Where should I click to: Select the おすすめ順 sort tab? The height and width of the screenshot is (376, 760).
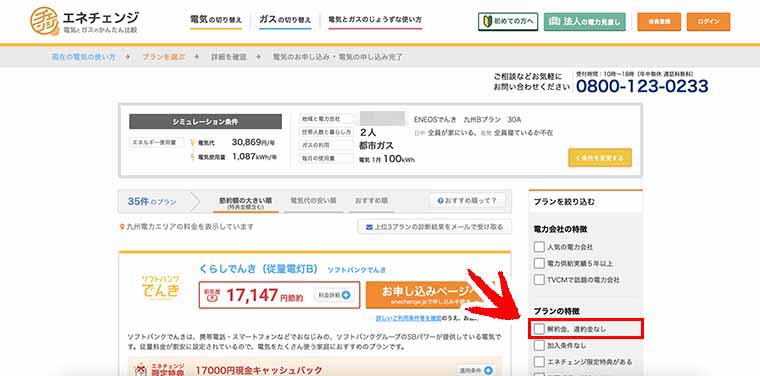(371, 201)
